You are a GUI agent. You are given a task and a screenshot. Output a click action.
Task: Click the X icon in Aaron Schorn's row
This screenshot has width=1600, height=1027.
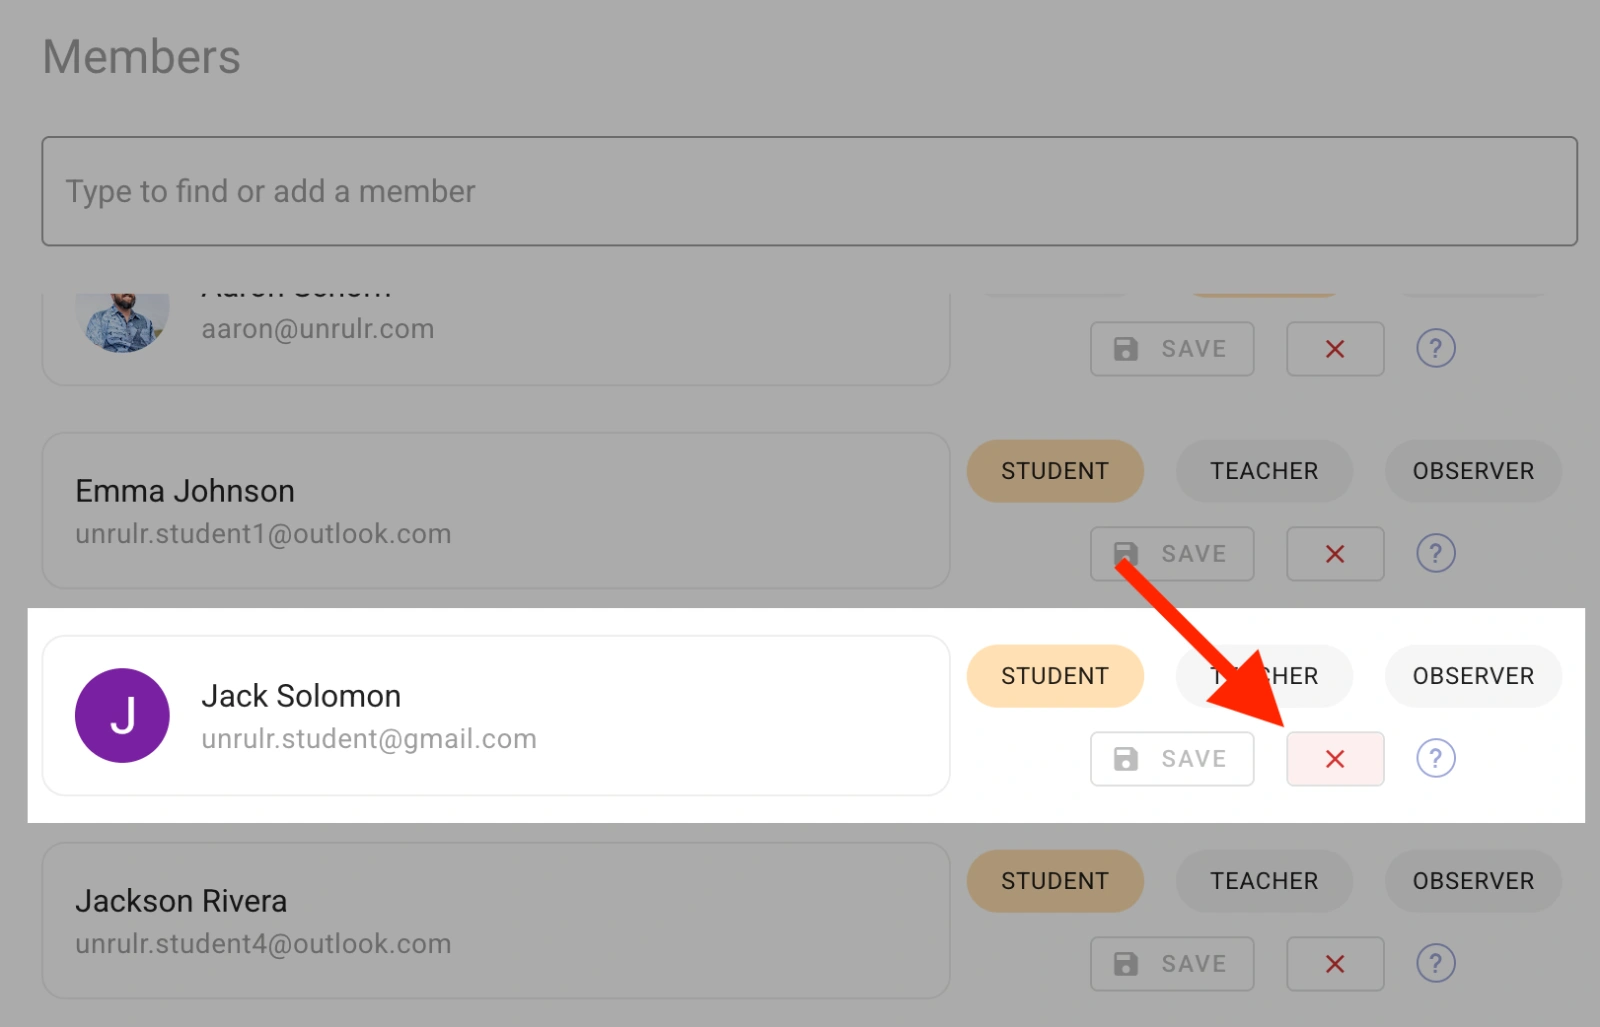coord(1334,349)
